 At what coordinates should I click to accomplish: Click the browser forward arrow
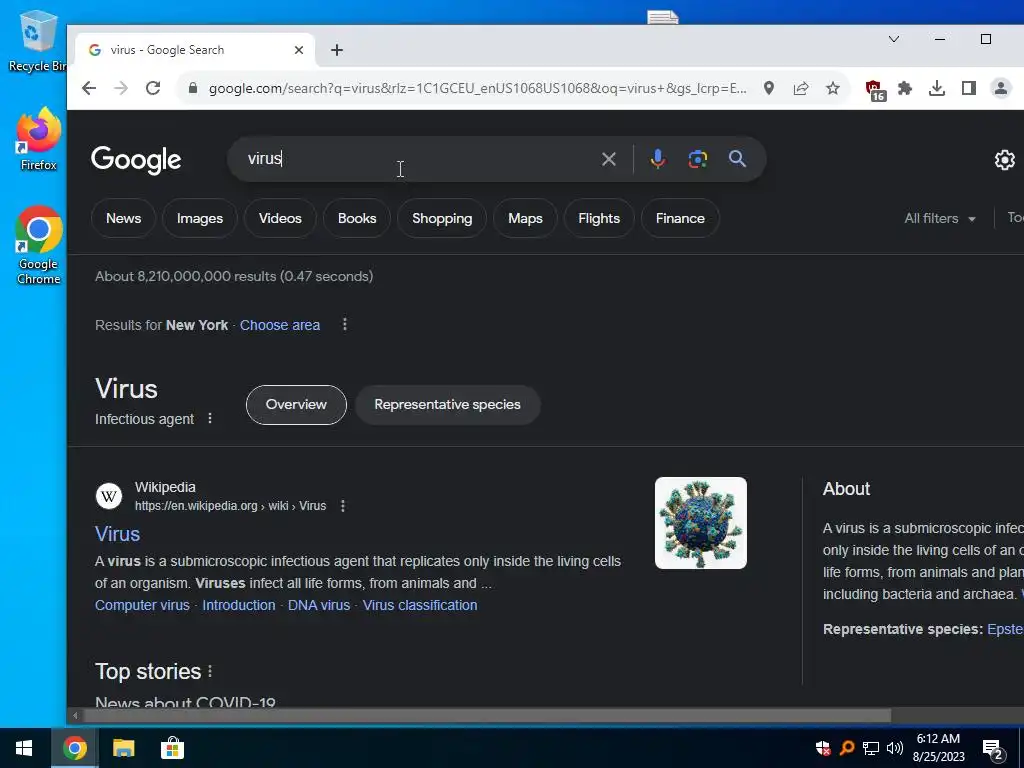tap(121, 88)
